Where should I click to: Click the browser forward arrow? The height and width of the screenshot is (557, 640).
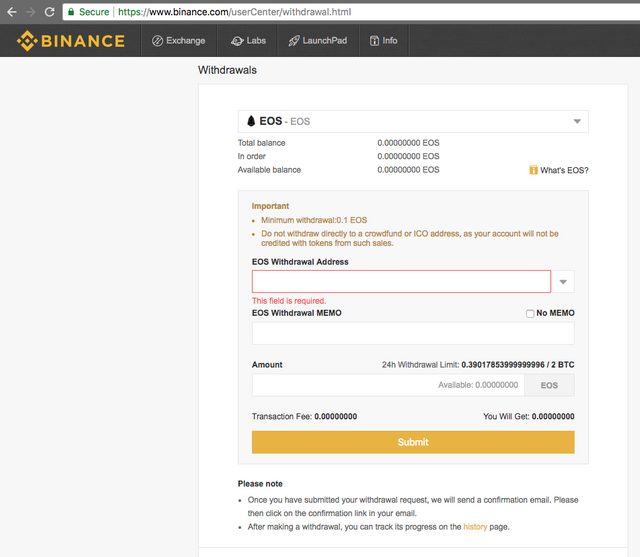pyautogui.click(x=31, y=12)
